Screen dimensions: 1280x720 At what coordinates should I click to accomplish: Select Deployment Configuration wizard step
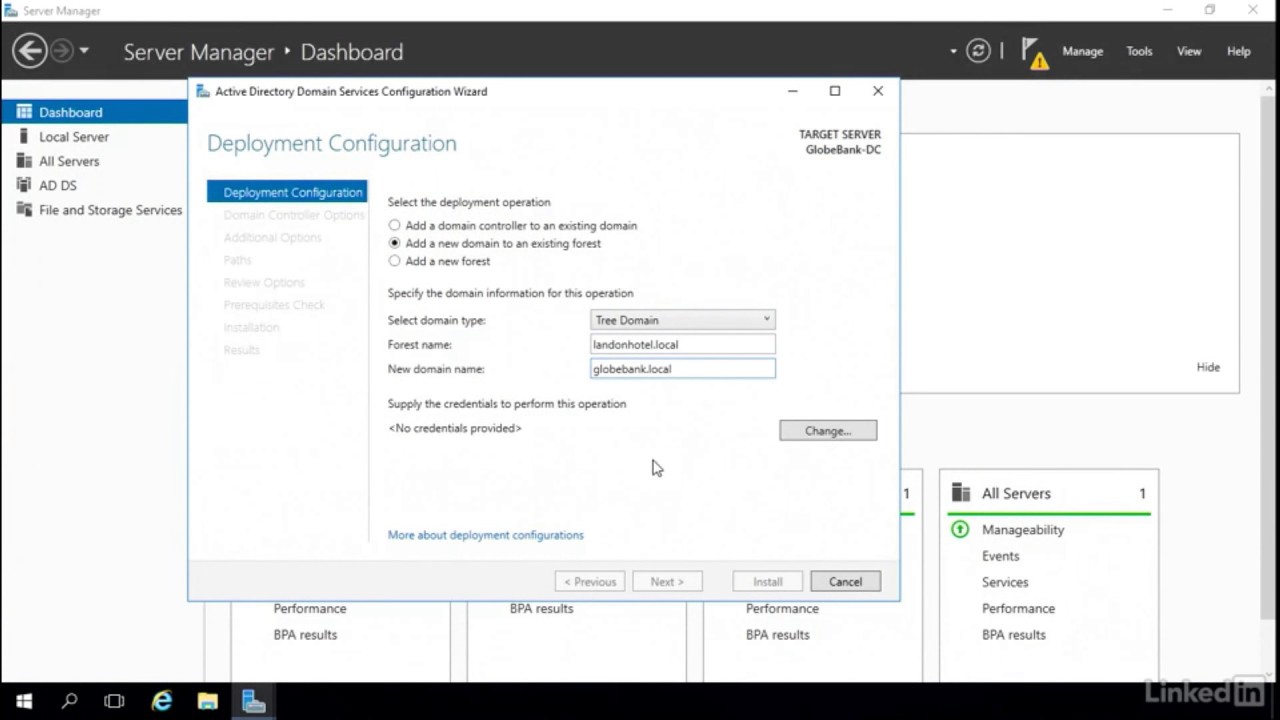[x=287, y=192]
